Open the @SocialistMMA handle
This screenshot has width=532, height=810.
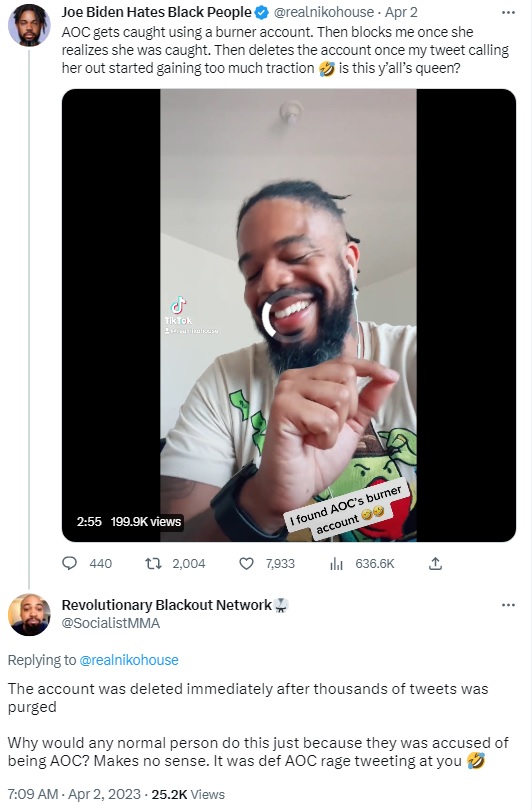coord(111,623)
